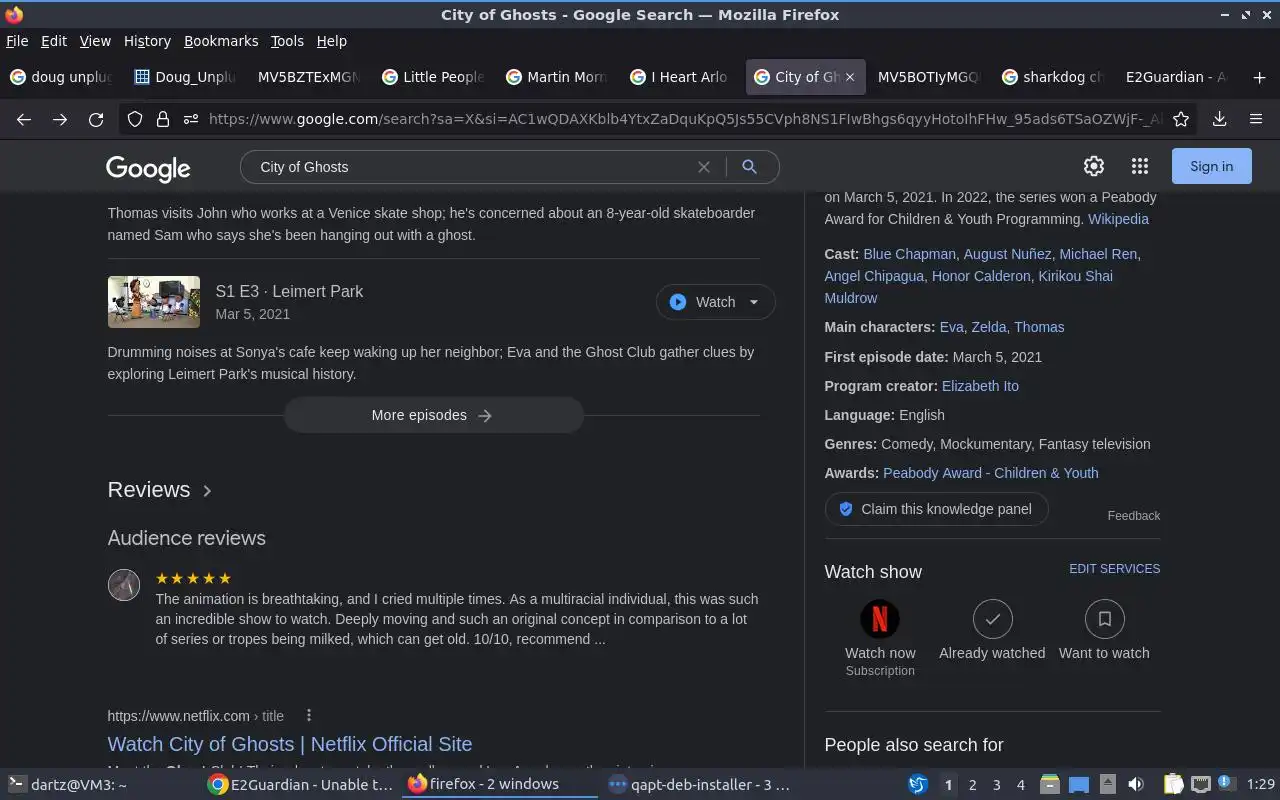Open tracking protection shield icon

click(135, 119)
